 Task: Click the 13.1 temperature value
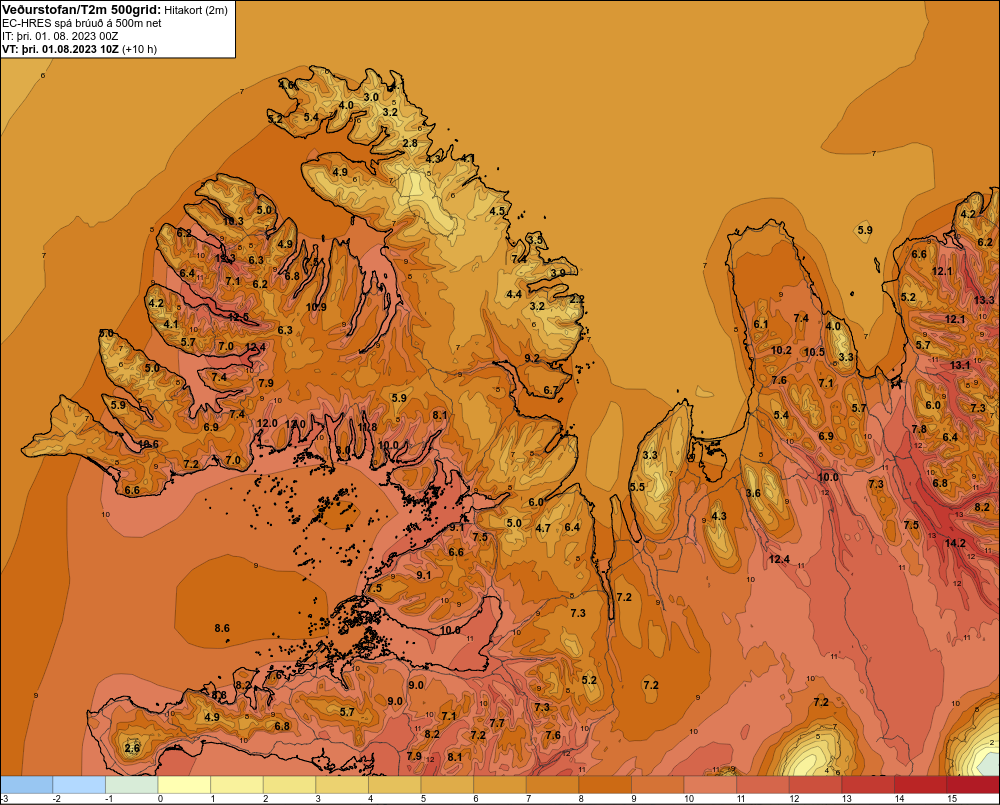click(x=959, y=366)
